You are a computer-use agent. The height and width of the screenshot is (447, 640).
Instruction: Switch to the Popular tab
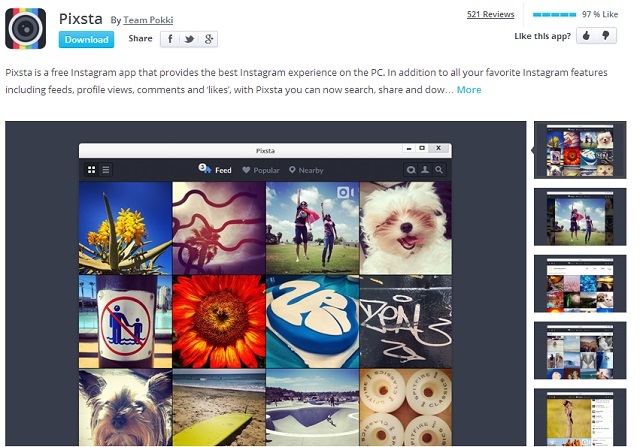pos(261,170)
